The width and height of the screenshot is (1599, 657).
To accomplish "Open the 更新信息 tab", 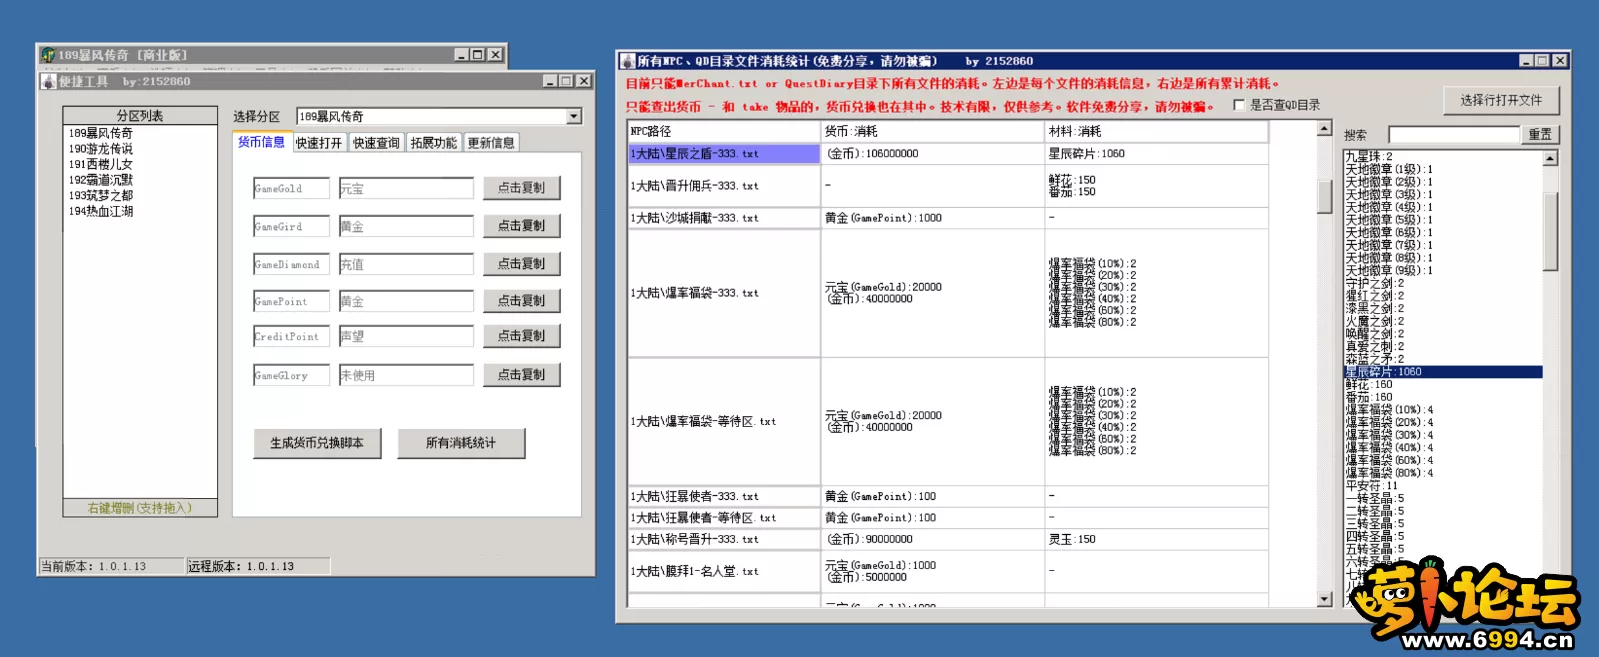I will point(491,143).
